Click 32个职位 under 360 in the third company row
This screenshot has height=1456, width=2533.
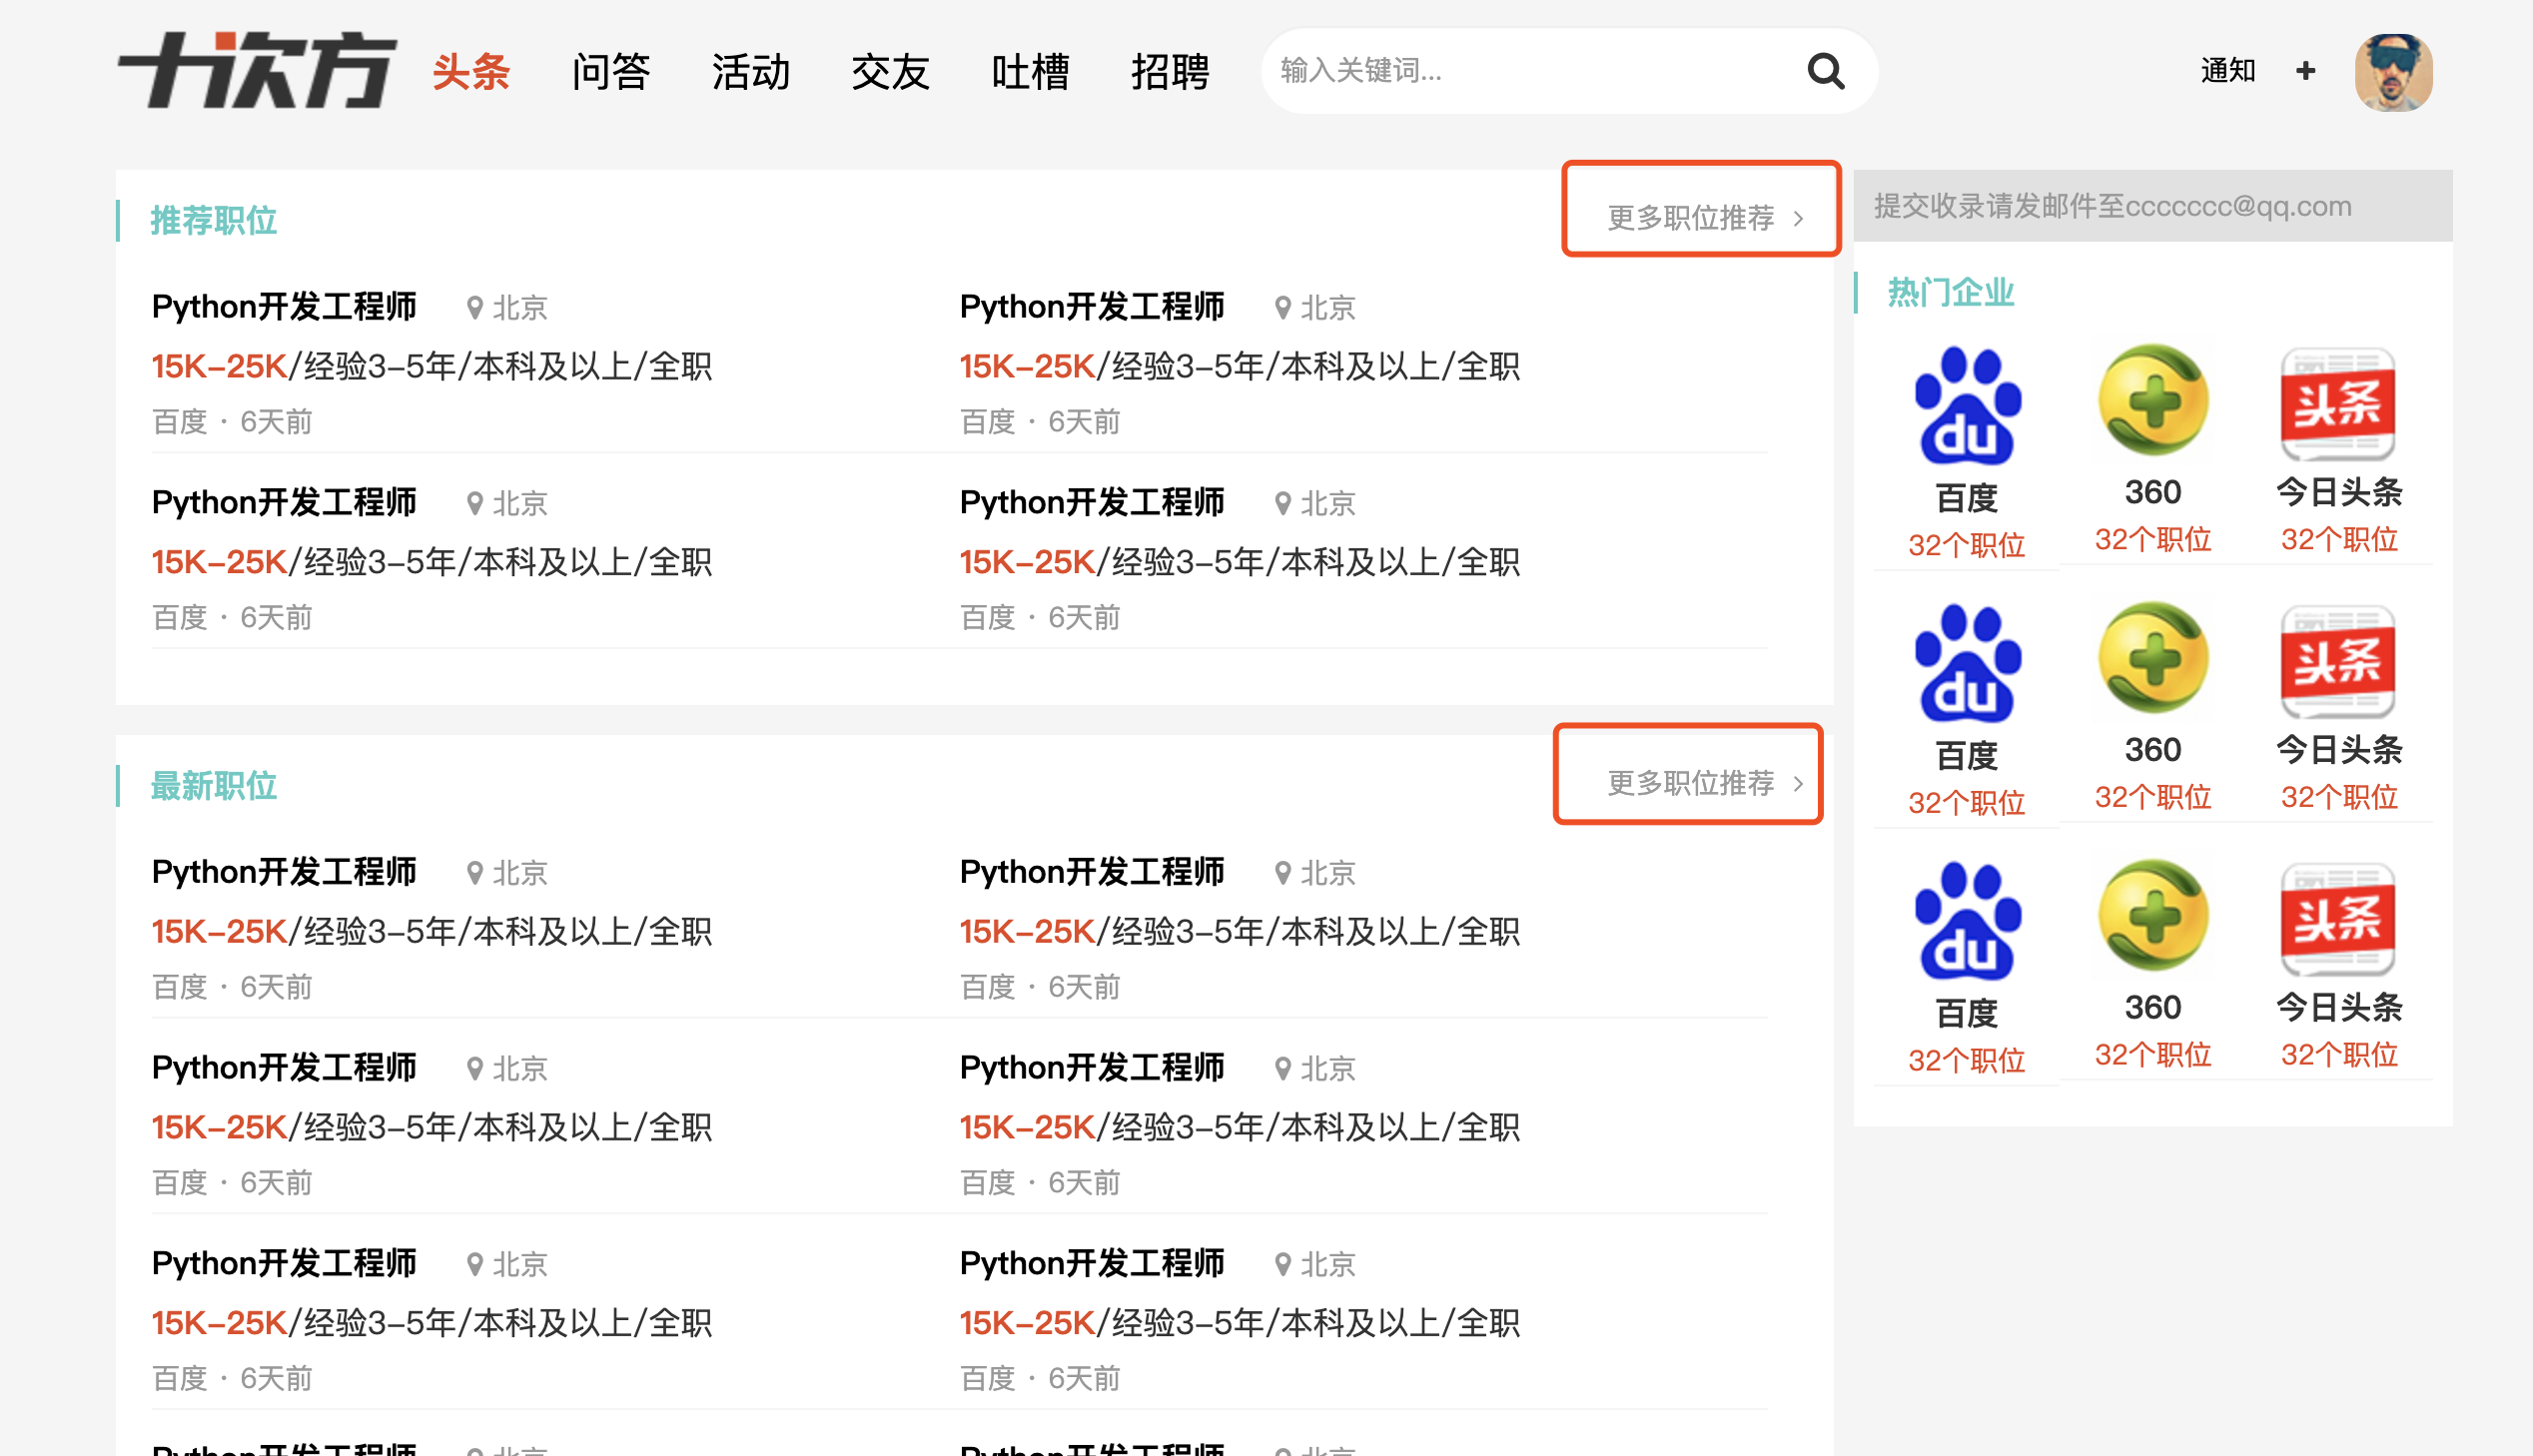click(x=2152, y=1055)
